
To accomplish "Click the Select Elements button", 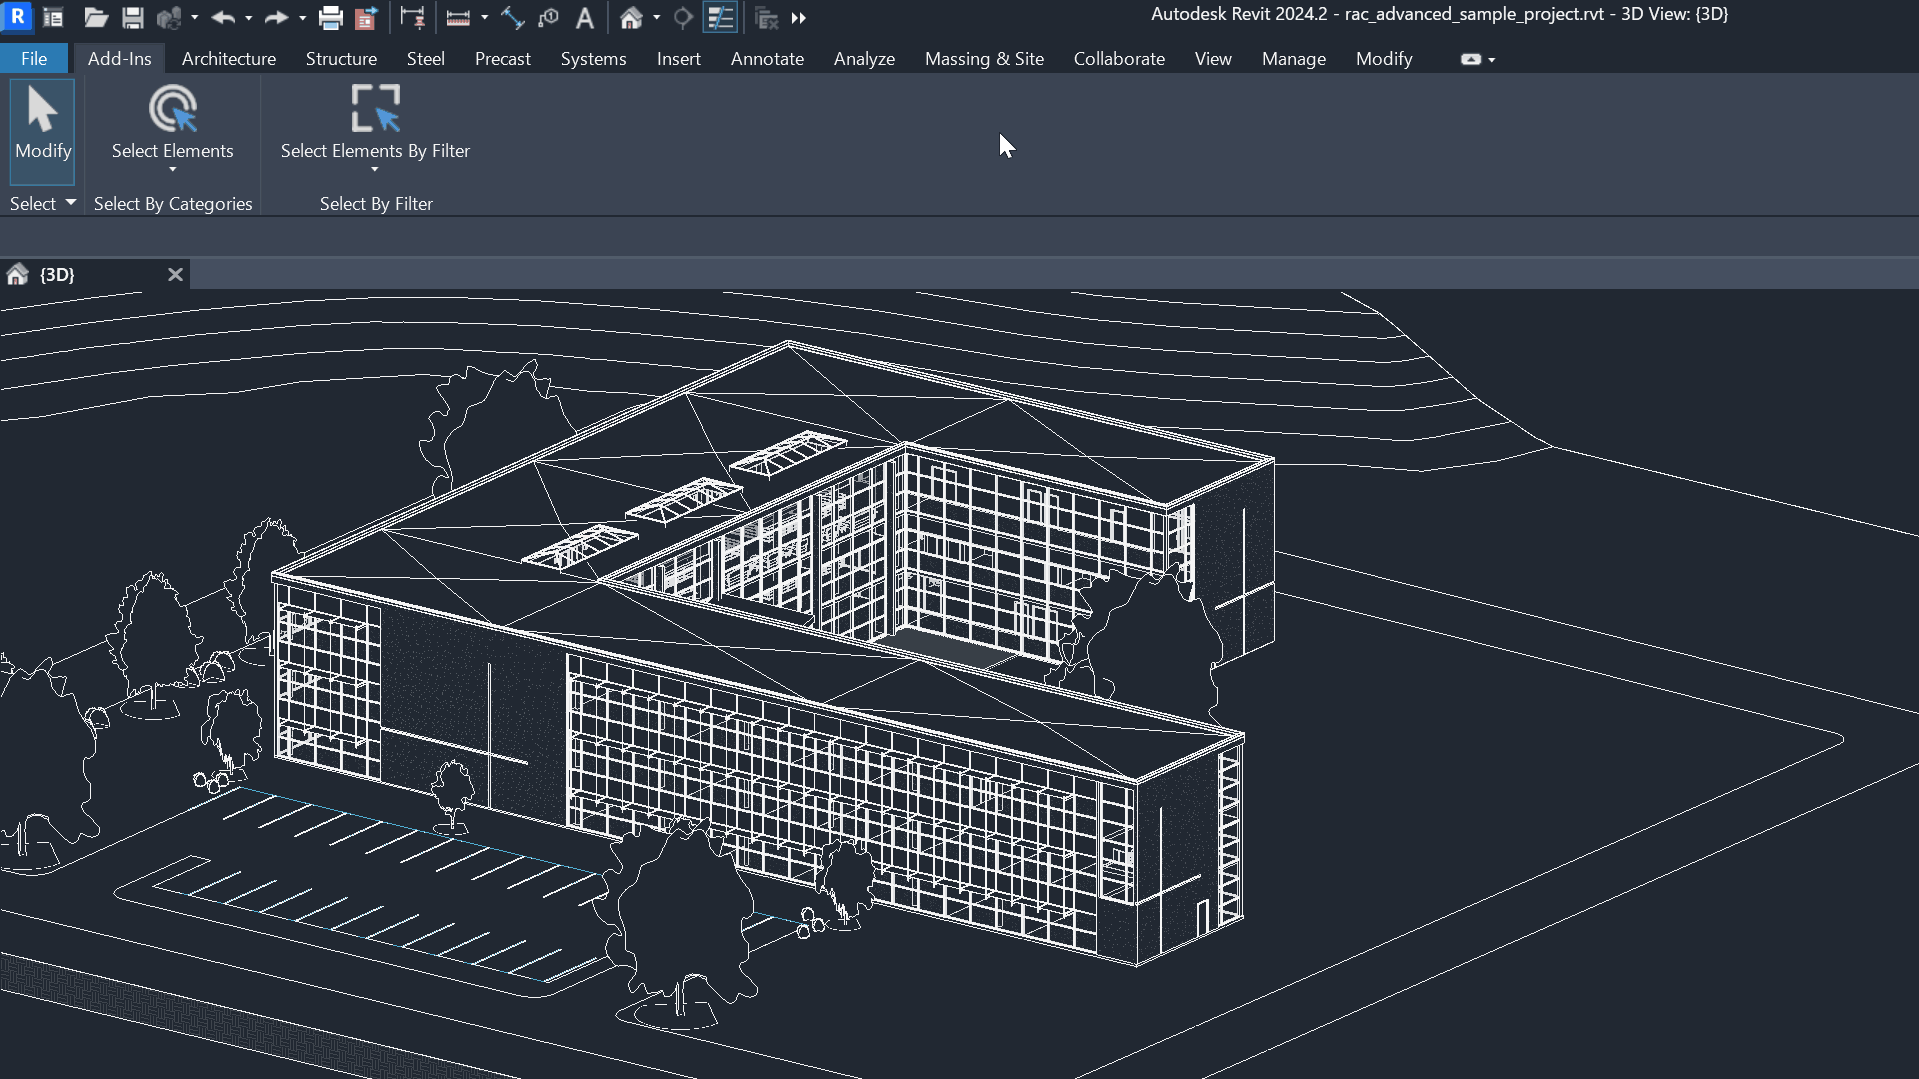I will click(x=173, y=110).
